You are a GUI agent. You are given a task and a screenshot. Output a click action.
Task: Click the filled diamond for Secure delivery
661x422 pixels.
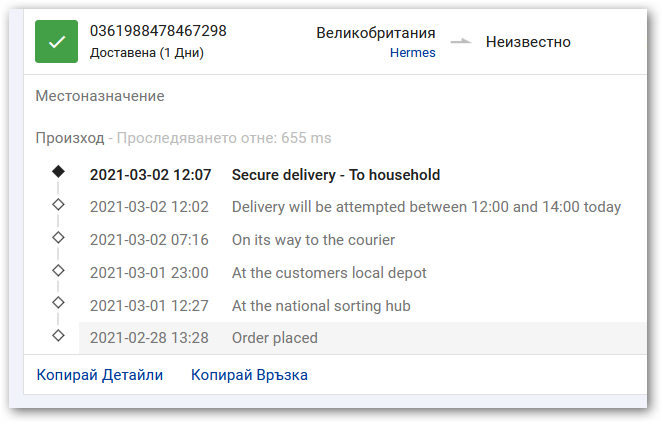pyautogui.click(x=58, y=172)
